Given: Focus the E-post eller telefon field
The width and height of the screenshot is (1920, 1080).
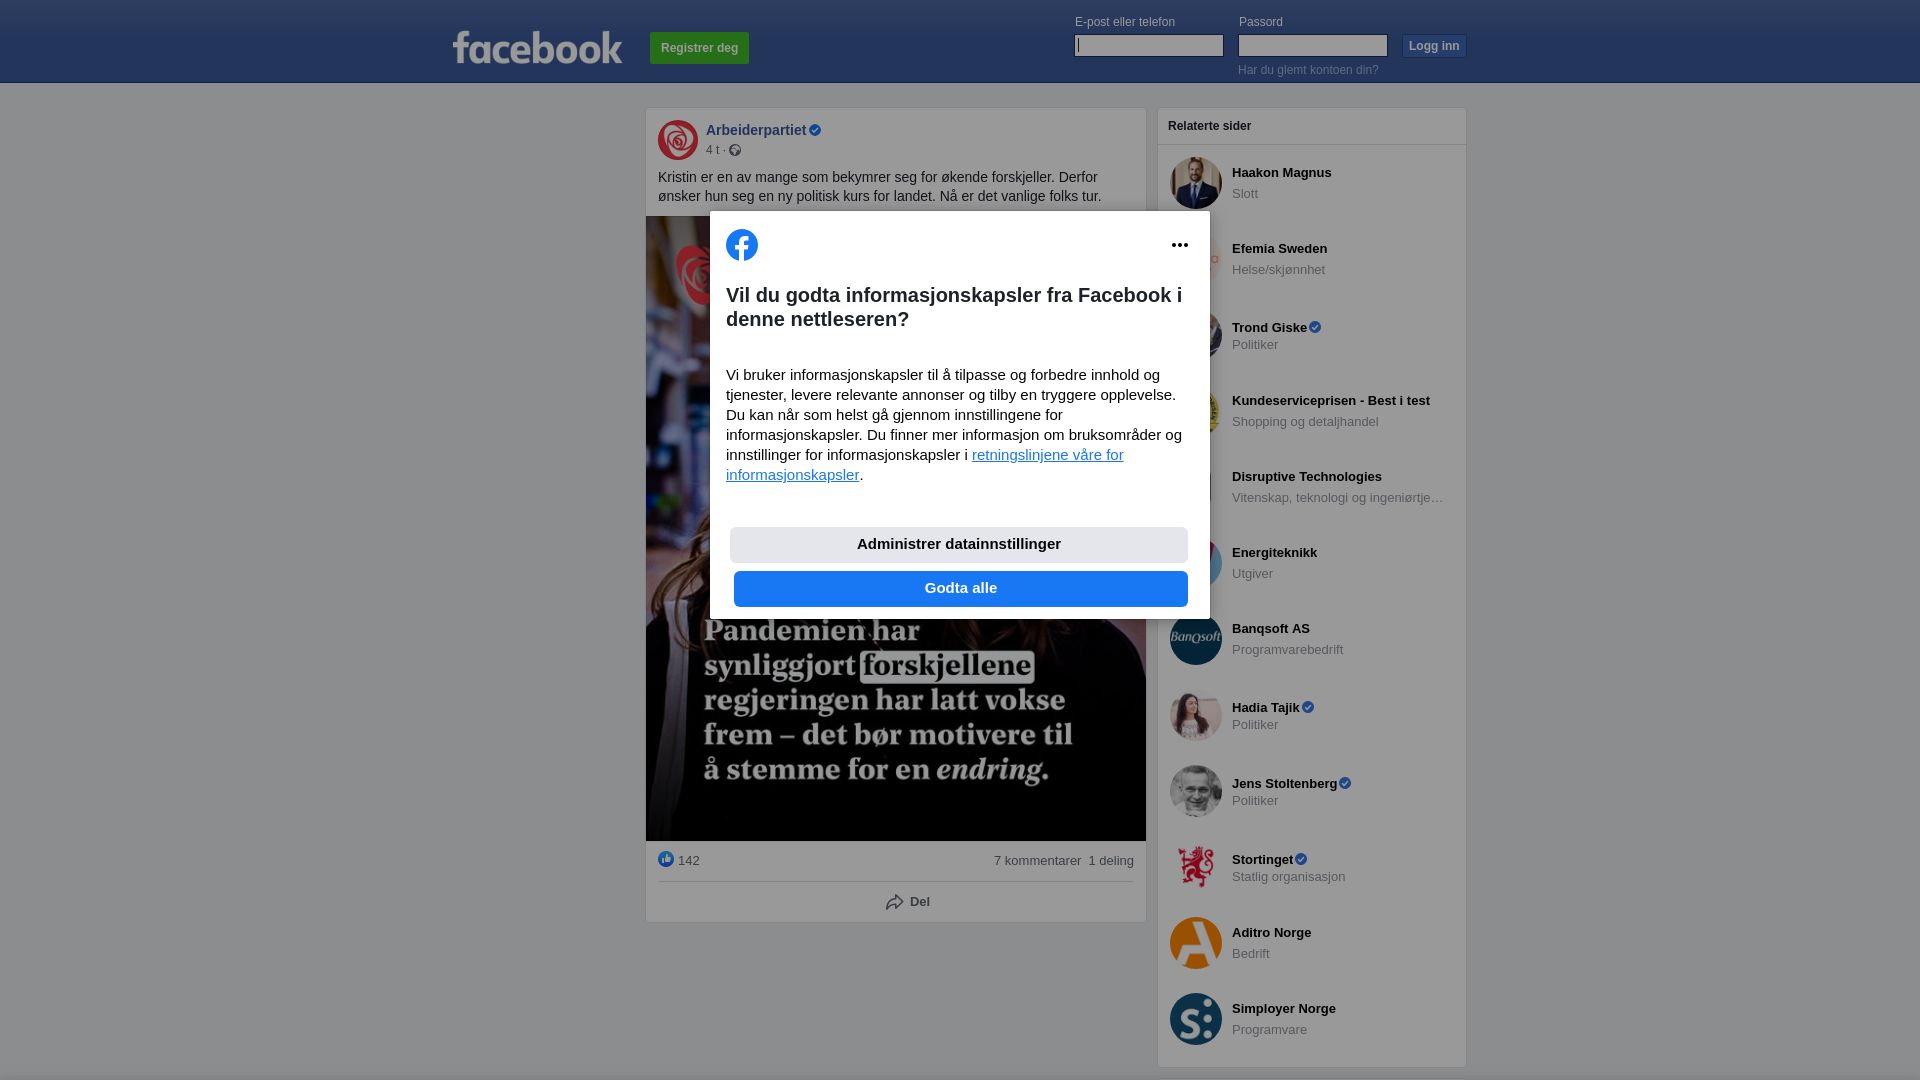Looking at the screenshot, I should [x=1149, y=46].
